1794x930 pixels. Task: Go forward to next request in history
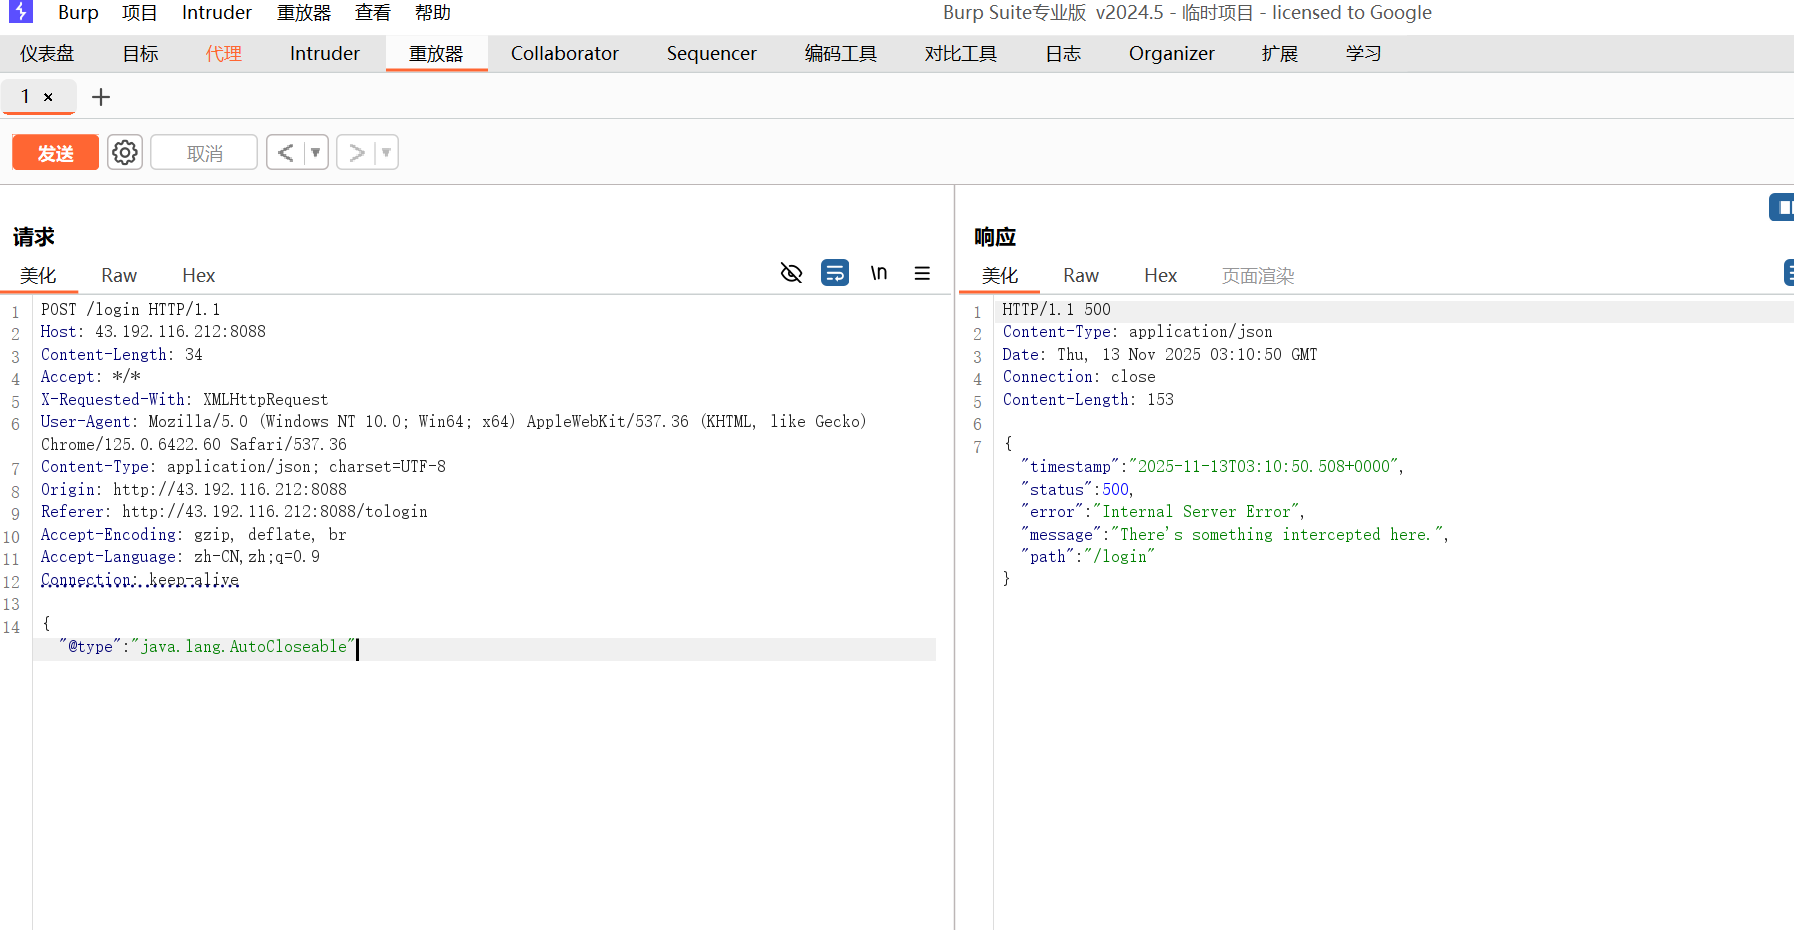point(356,152)
